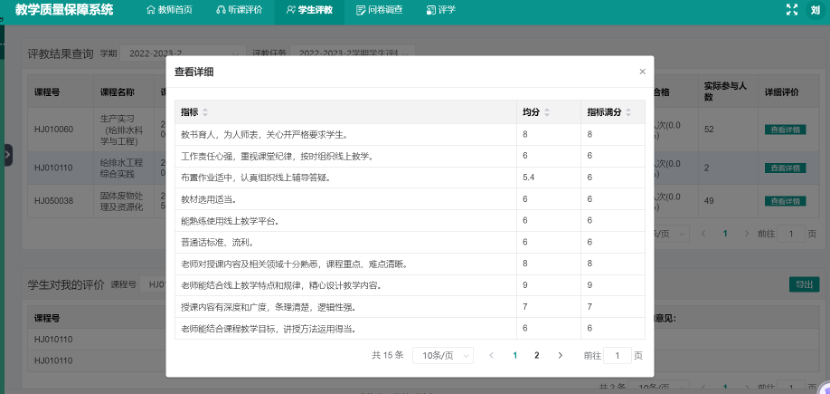View details for course HJ010060
This screenshot has height=394, width=830.
(785, 129)
